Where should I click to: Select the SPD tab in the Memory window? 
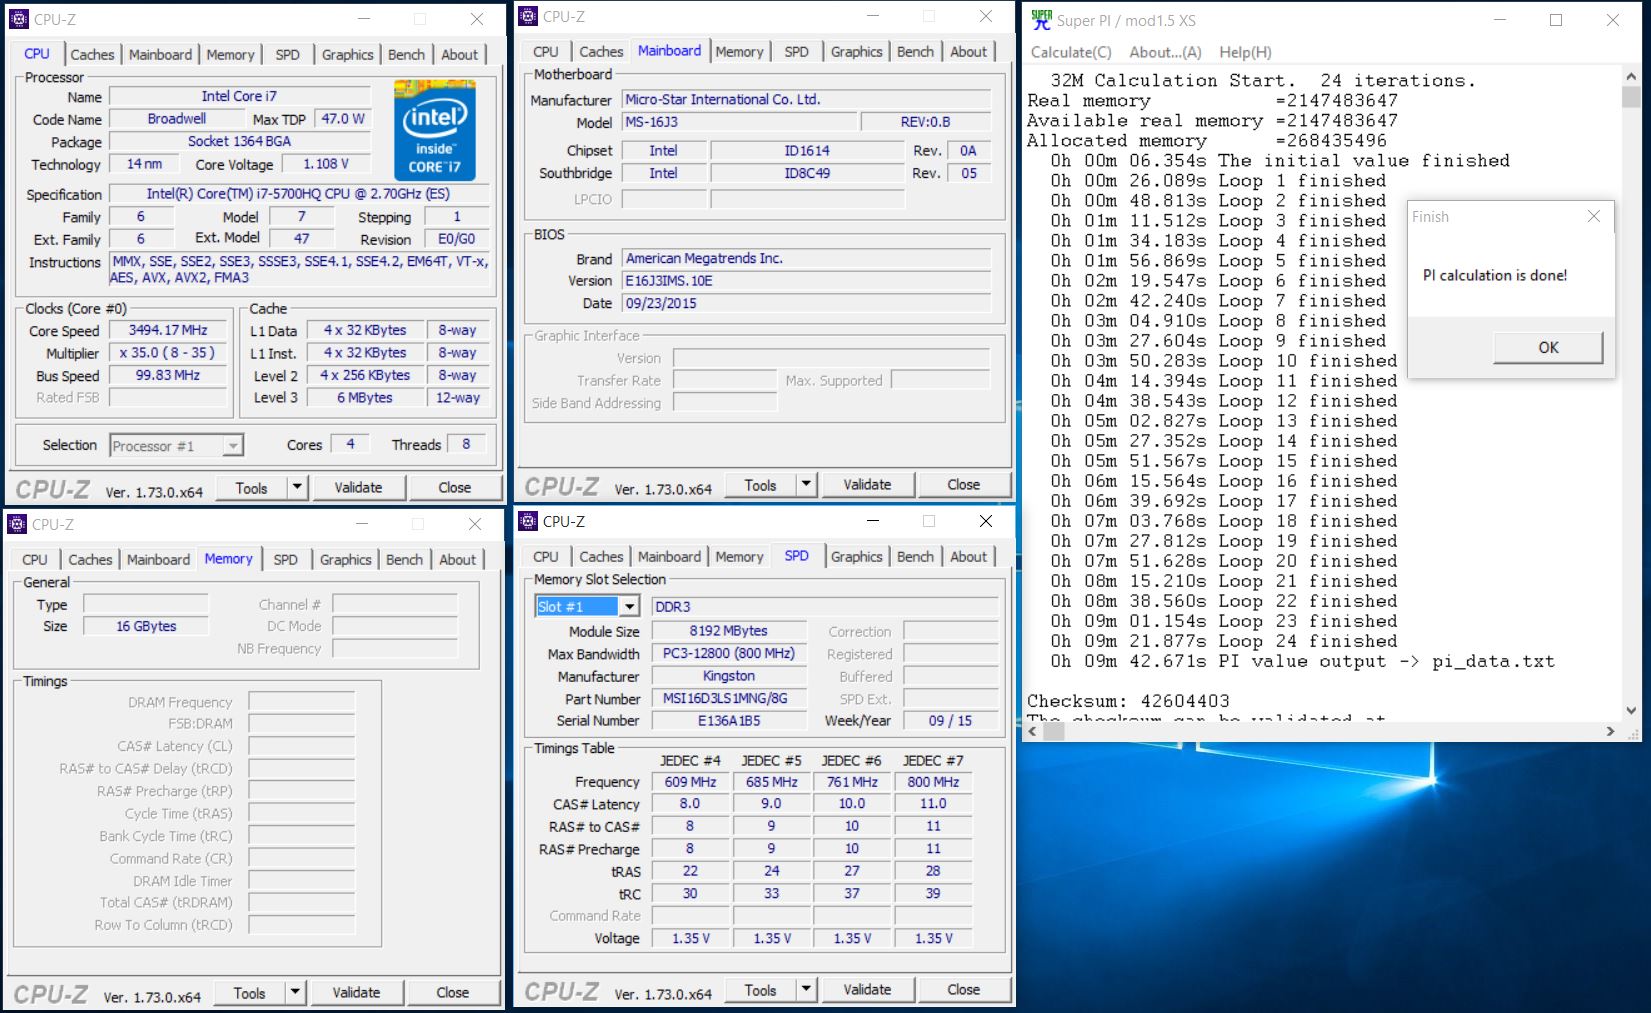(285, 560)
